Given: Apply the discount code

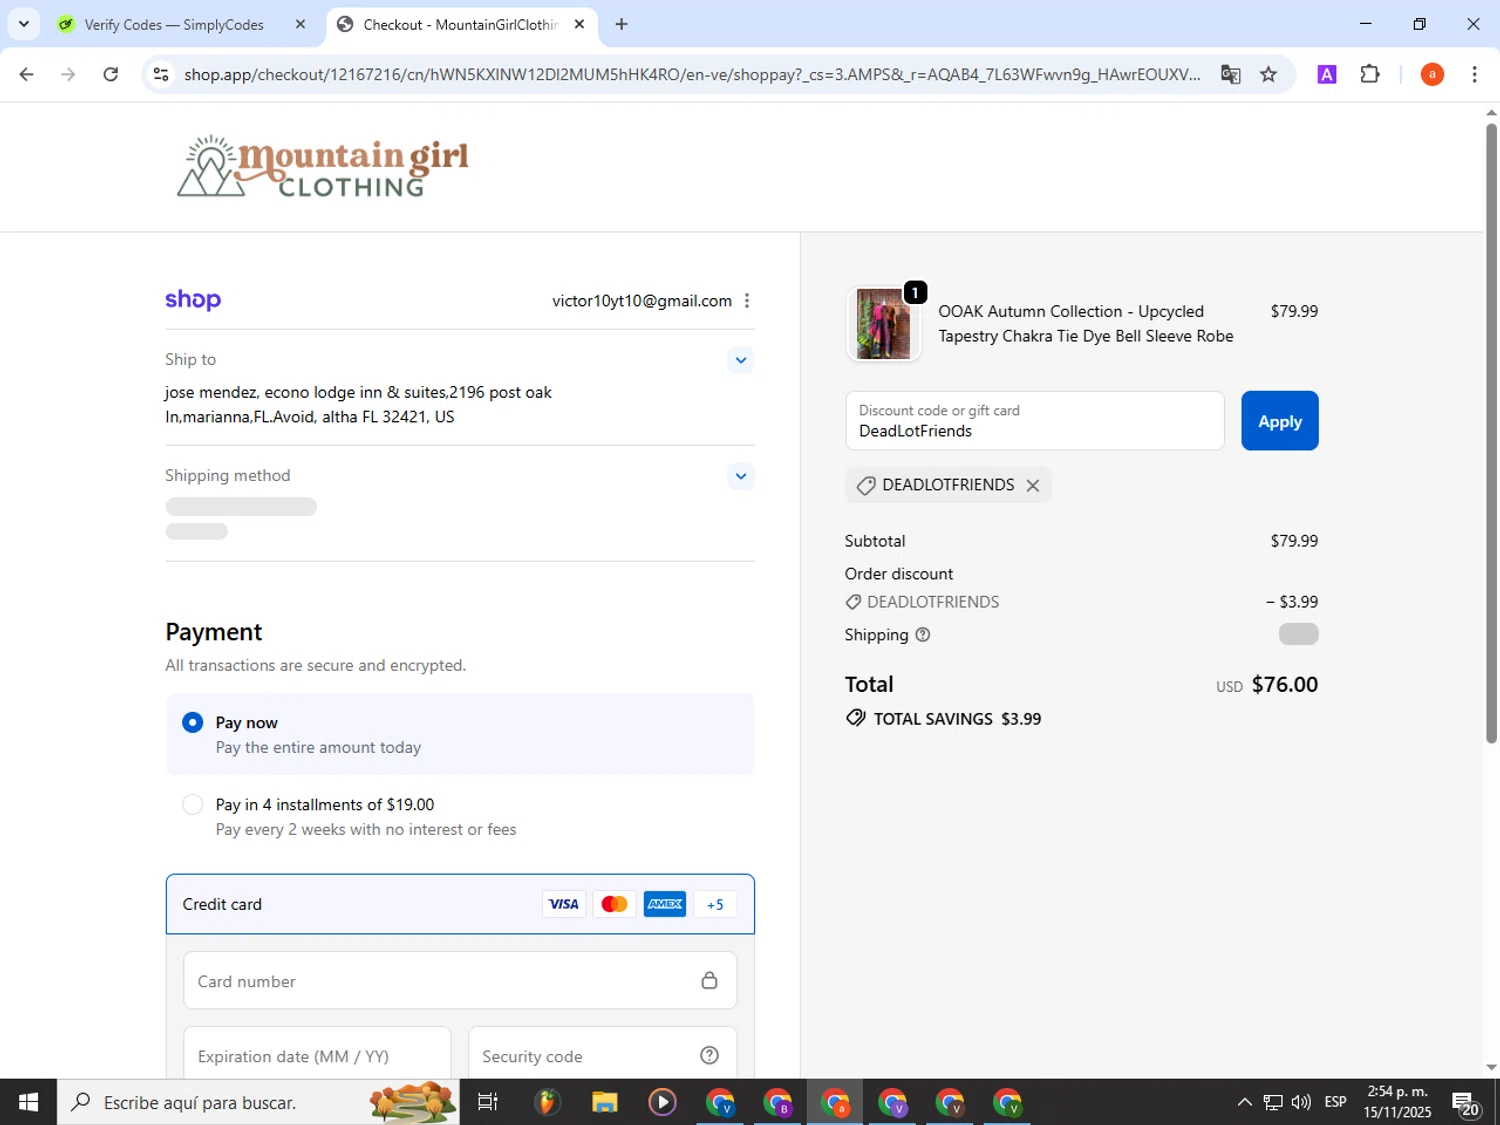Looking at the screenshot, I should (1279, 421).
